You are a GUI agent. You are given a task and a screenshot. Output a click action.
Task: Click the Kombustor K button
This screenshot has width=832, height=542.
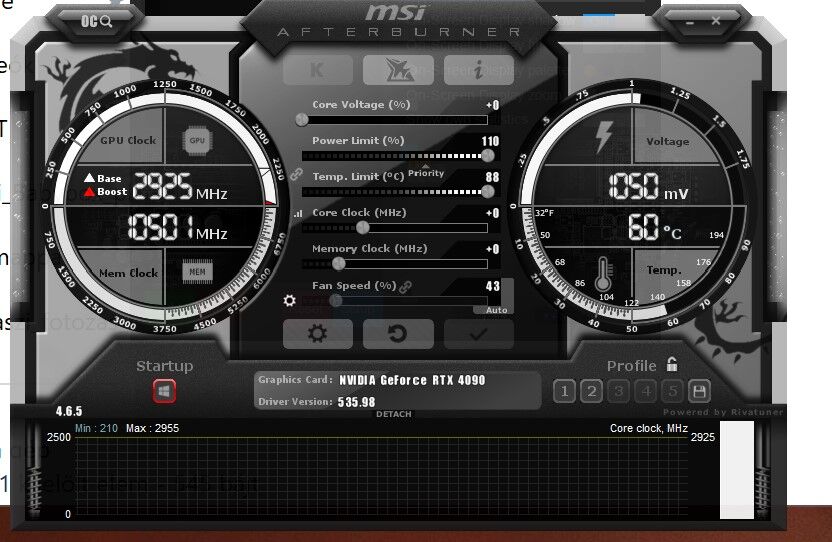[317, 70]
